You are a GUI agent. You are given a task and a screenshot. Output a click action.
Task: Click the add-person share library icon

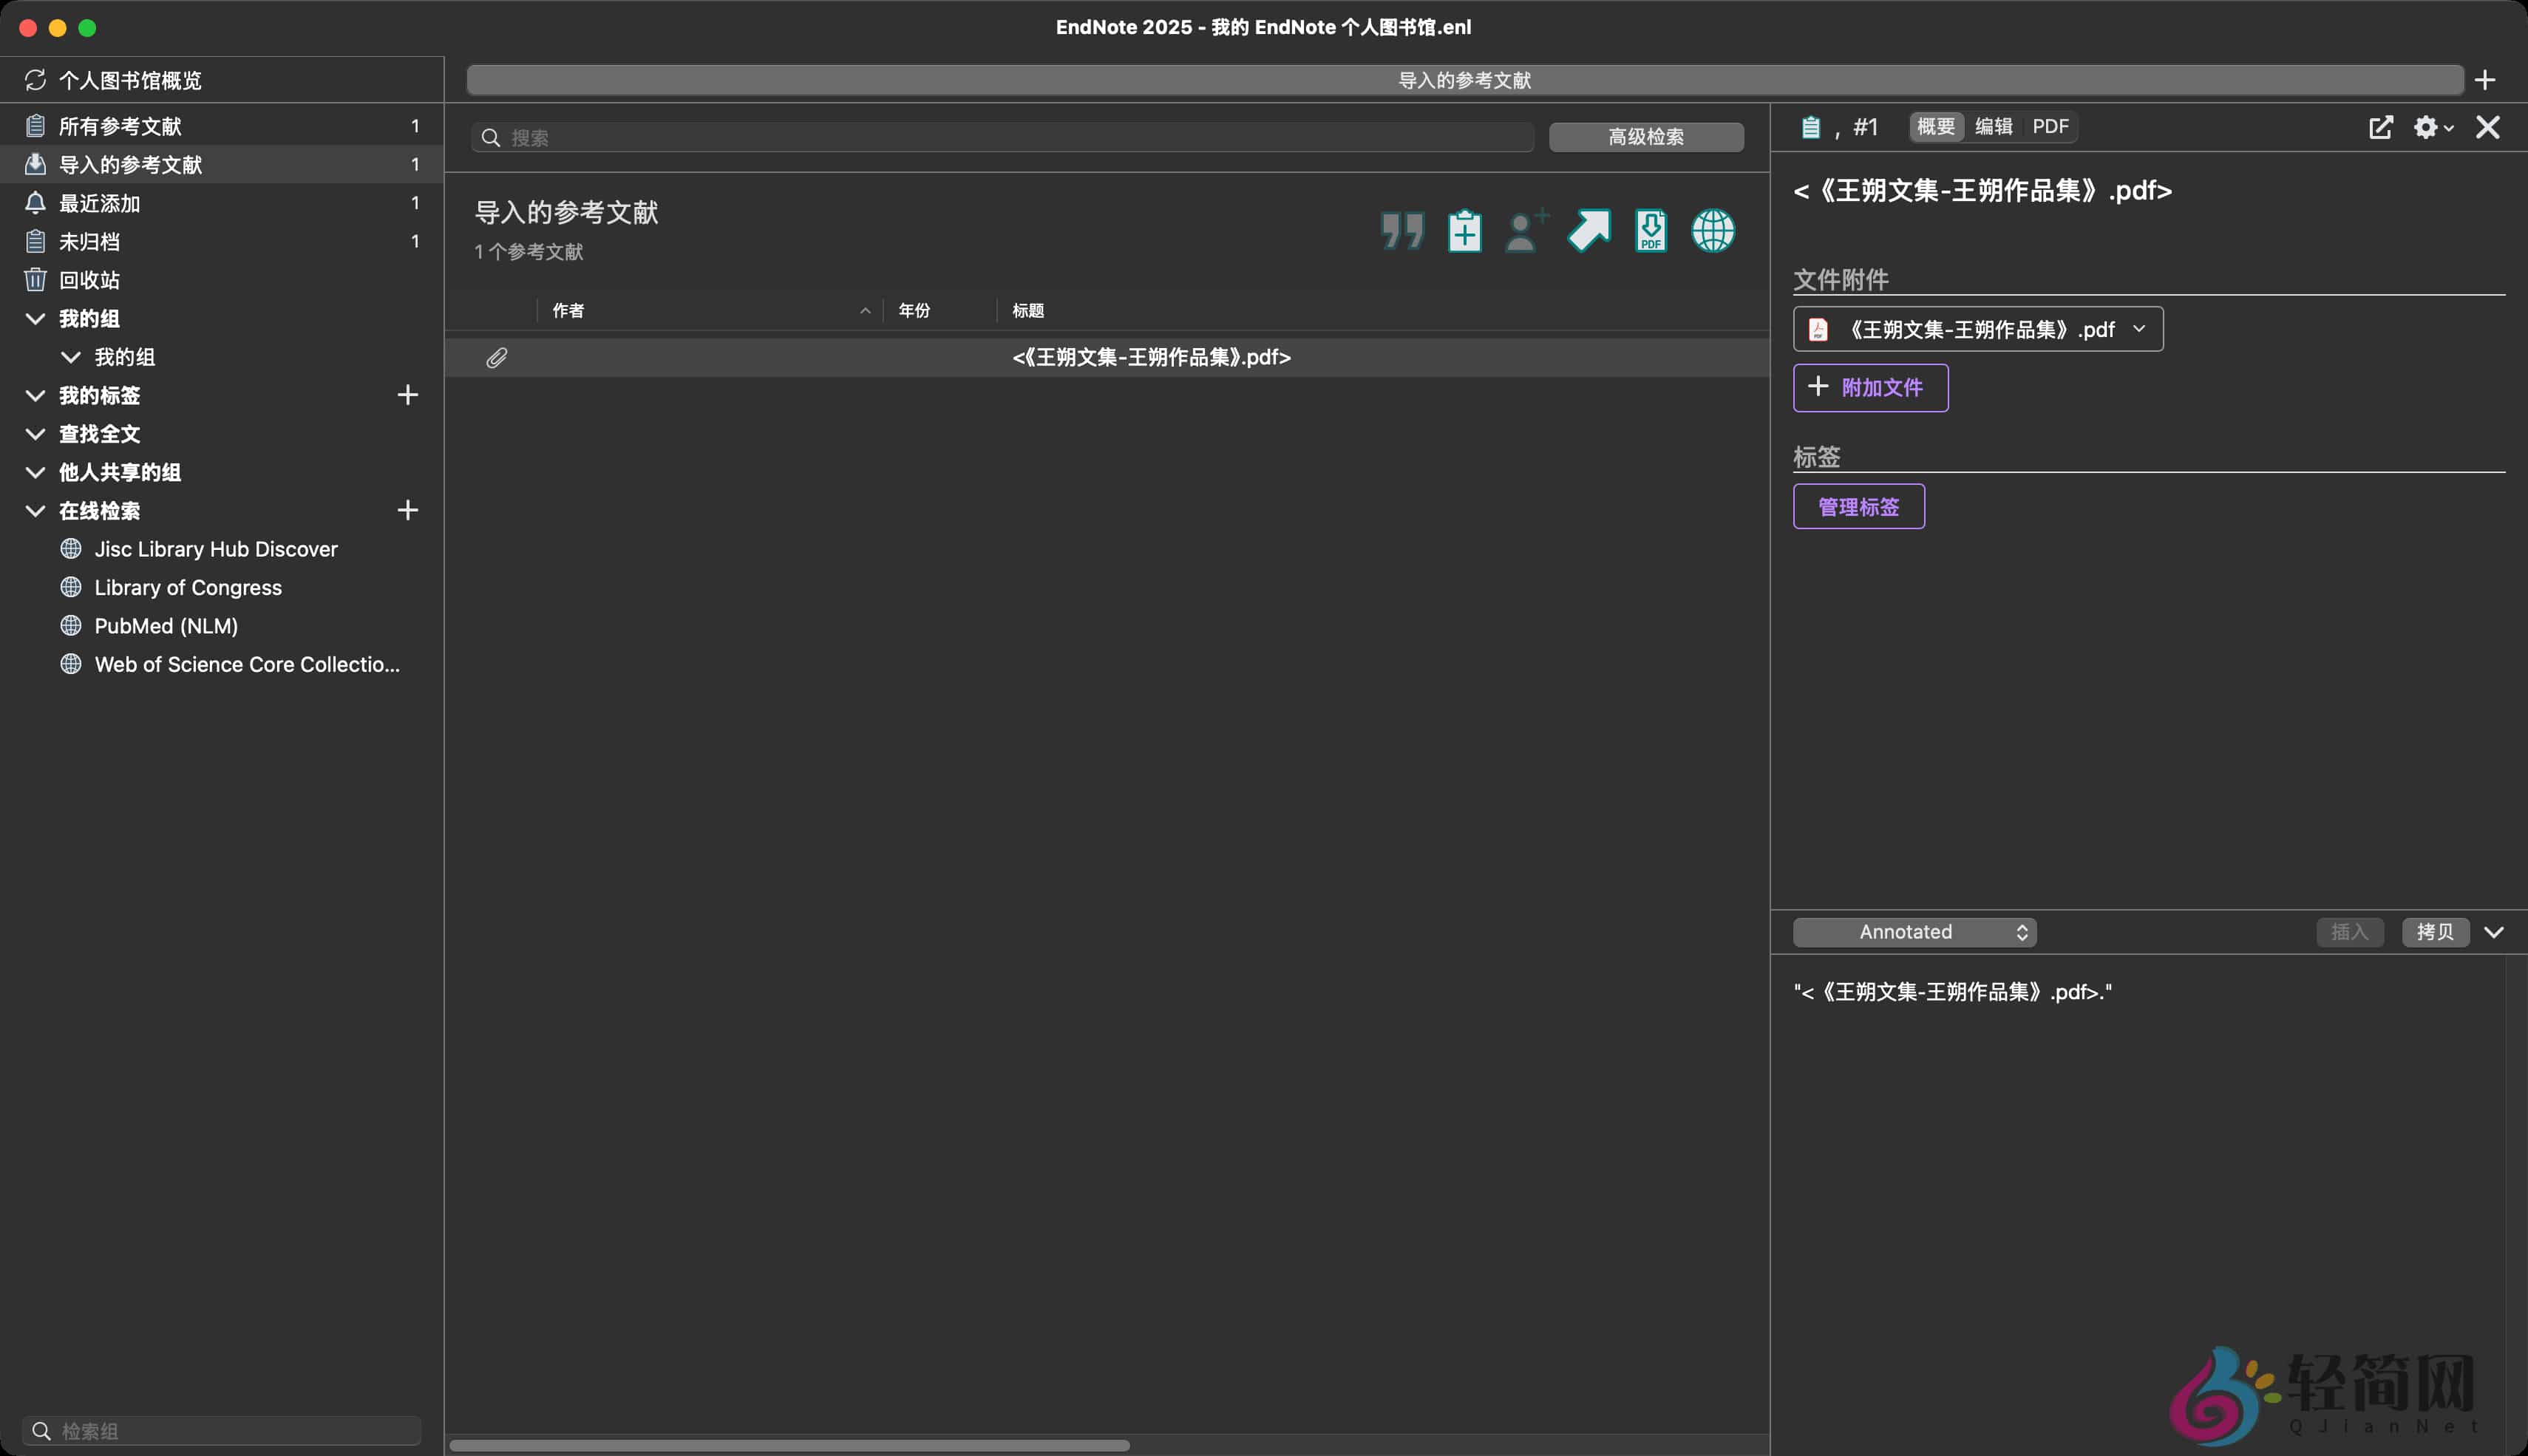1526,231
